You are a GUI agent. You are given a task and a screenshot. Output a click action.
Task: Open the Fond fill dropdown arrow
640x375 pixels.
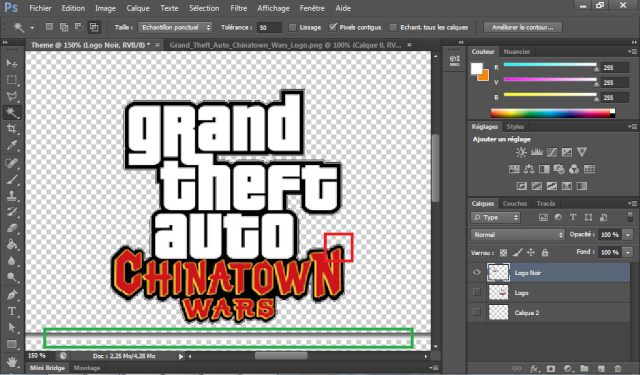click(628, 253)
